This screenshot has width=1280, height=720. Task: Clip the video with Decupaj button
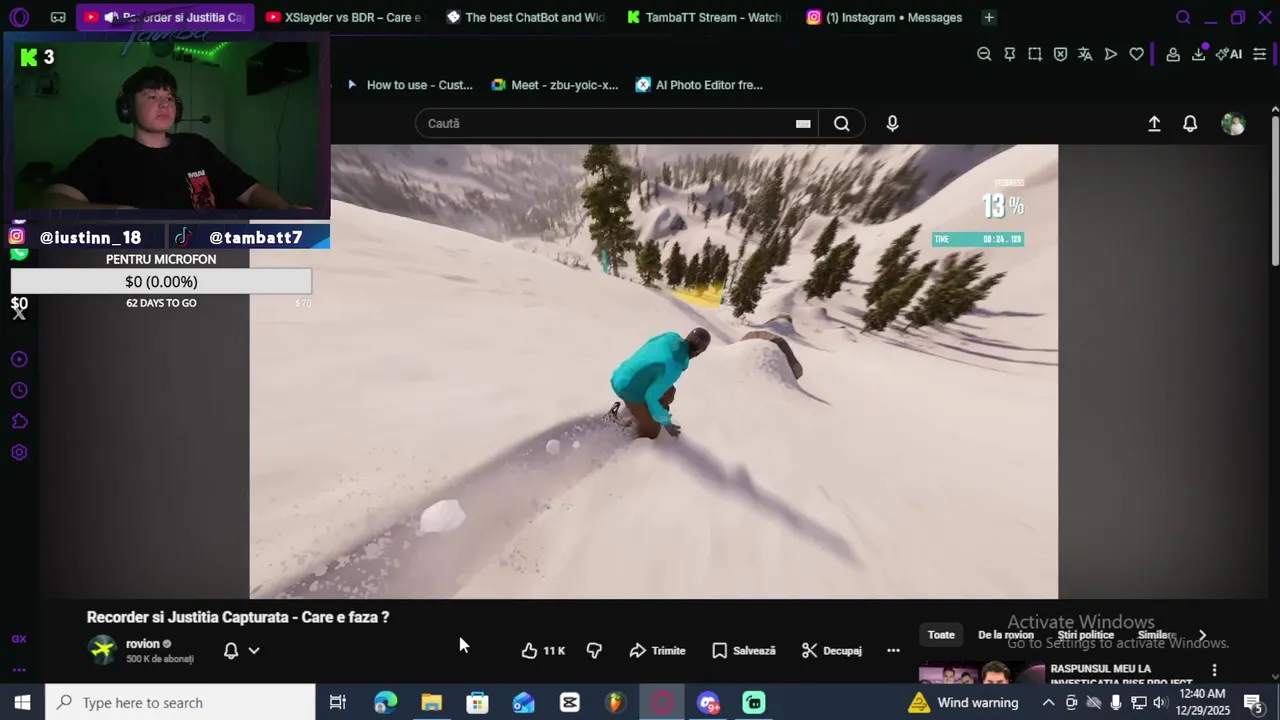tap(831, 650)
